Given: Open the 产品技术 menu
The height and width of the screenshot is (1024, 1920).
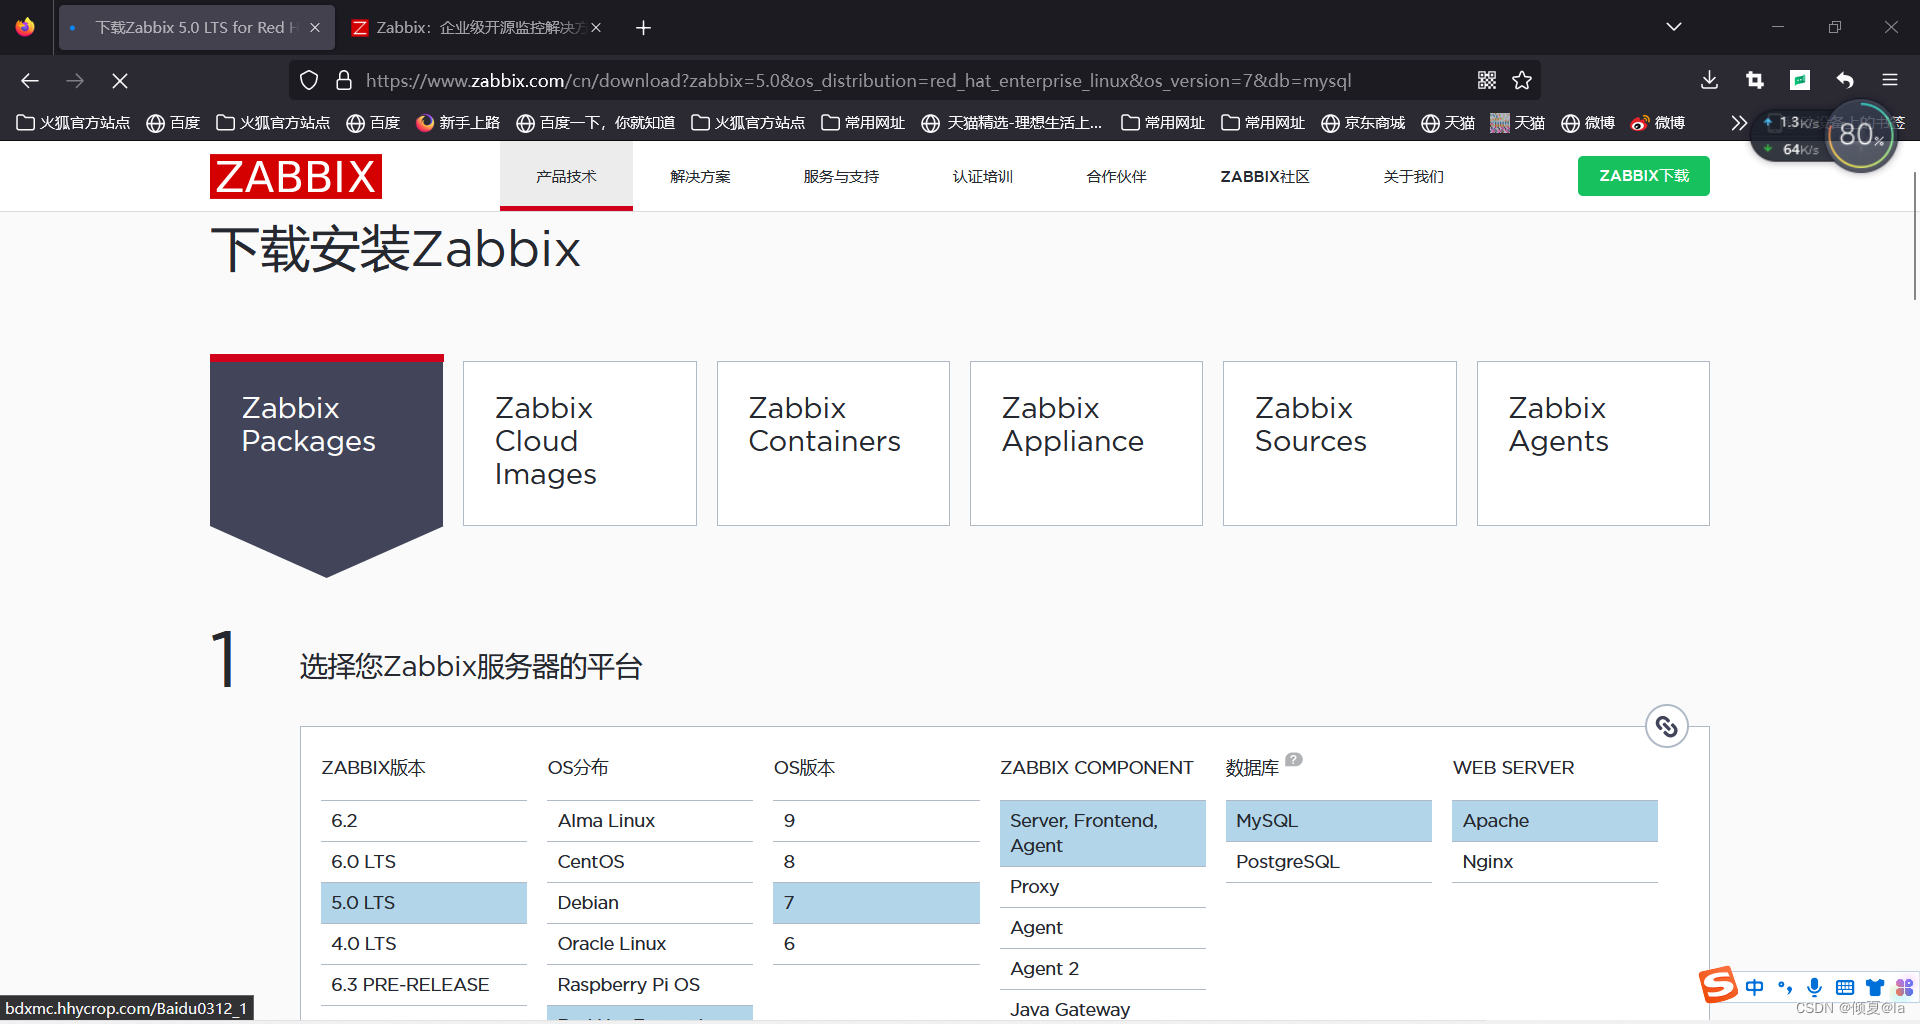Looking at the screenshot, I should pos(566,177).
